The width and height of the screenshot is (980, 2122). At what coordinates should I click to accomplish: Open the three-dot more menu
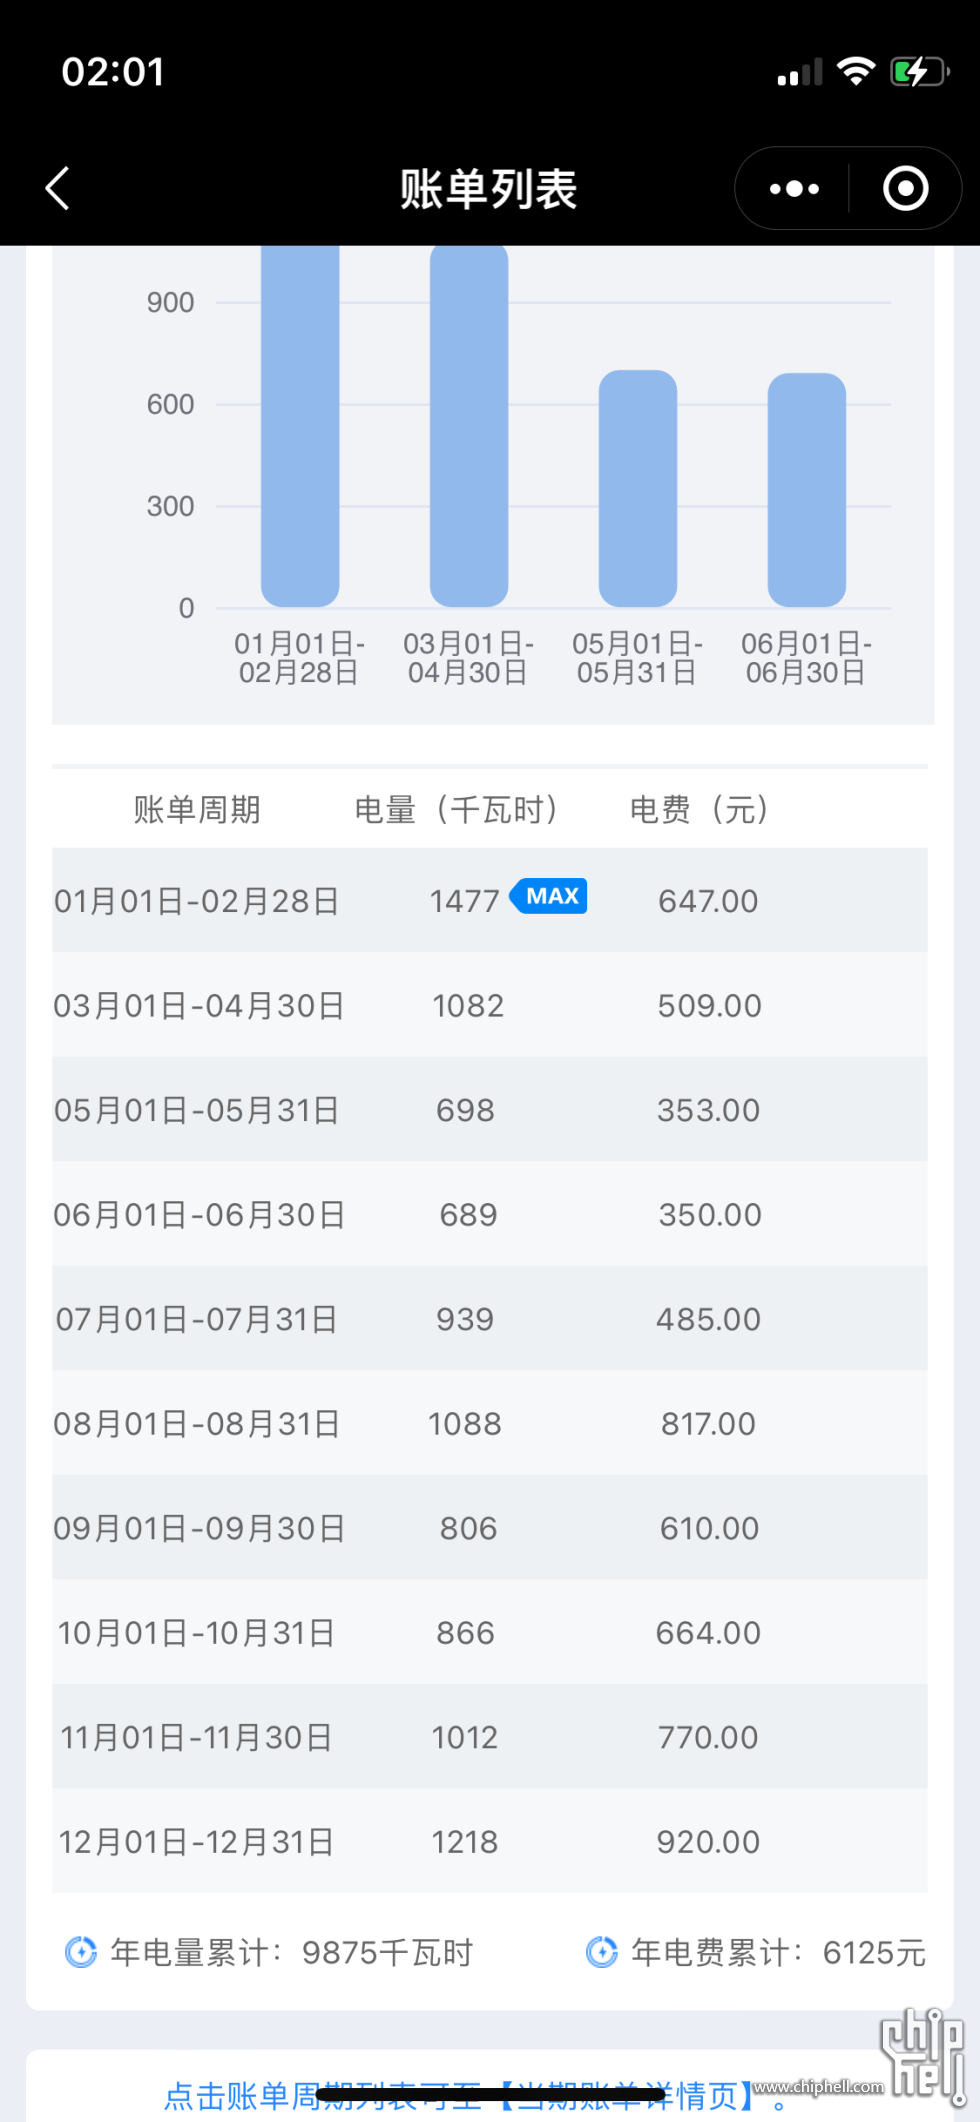[794, 189]
